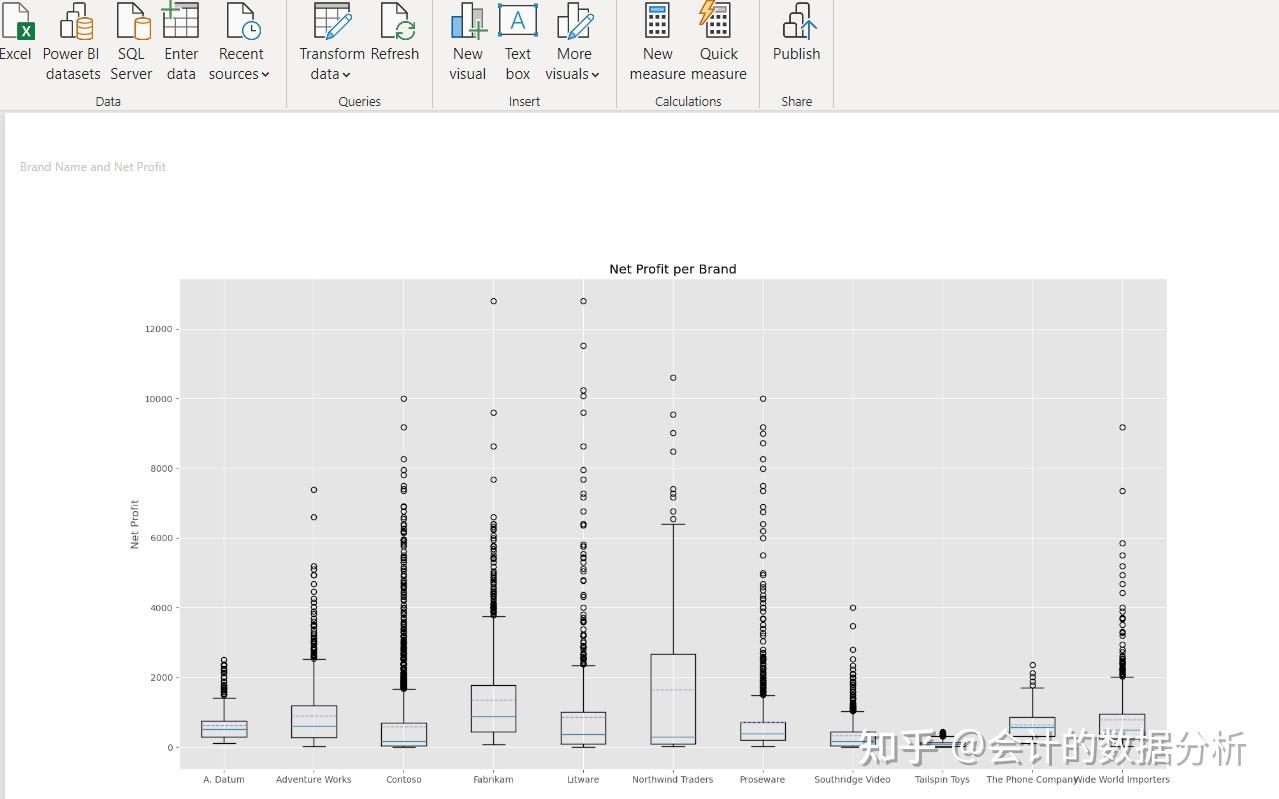Click the 'Adventure Works' axis label
The image size is (1279, 799).
click(x=314, y=780)
